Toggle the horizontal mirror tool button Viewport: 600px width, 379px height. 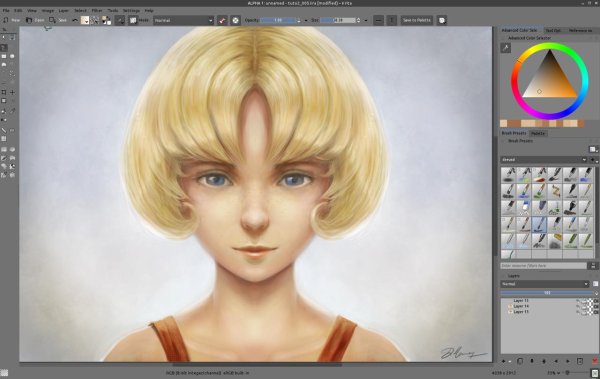(x=378, y=20)
